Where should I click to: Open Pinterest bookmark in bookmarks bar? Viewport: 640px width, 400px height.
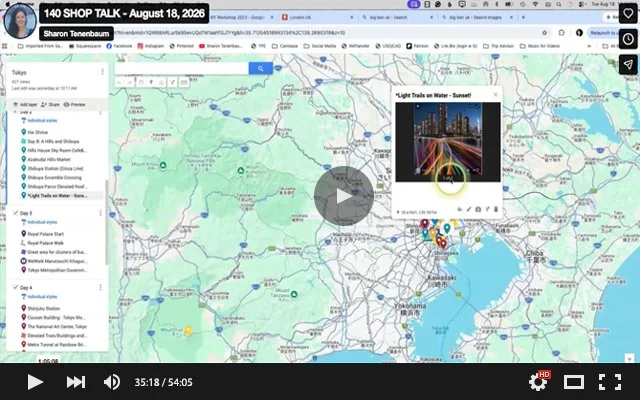click(x=182, y=46)
